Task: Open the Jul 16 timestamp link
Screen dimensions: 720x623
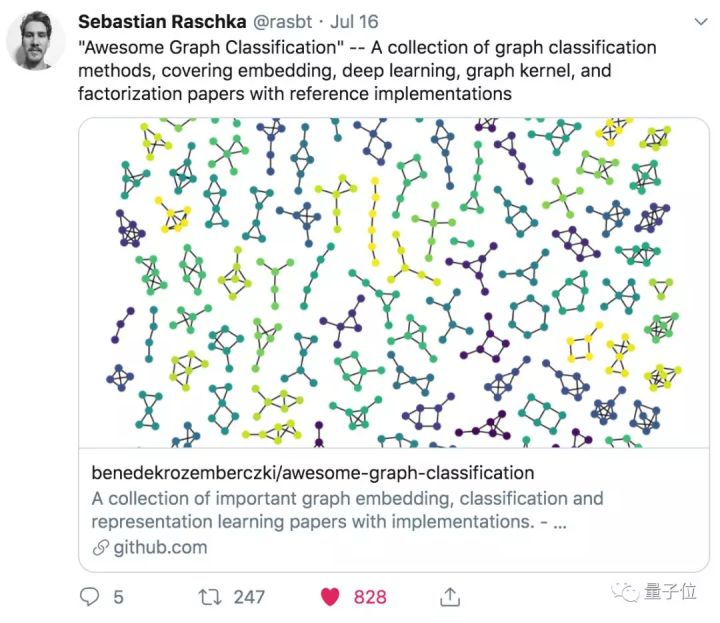Action: pyautogui.click(x=354, y=22)
